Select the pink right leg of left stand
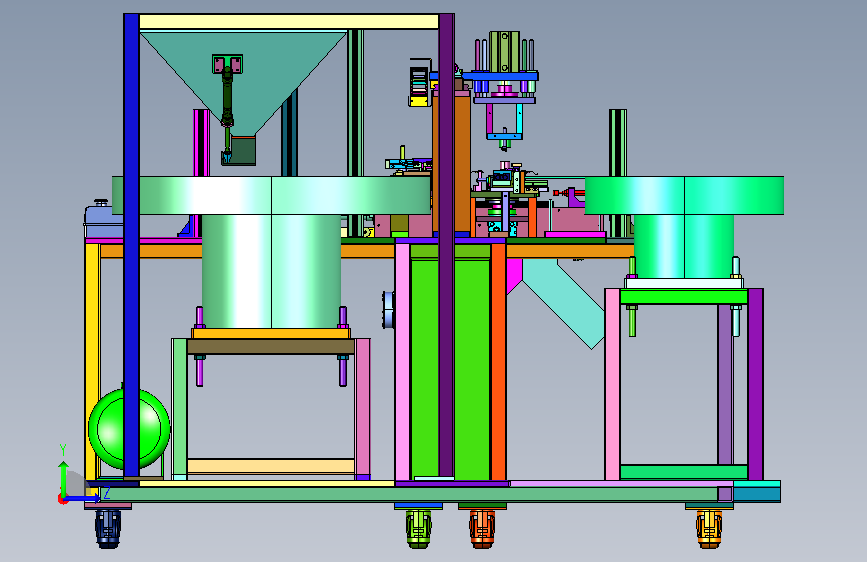 (x=363, y=409)
